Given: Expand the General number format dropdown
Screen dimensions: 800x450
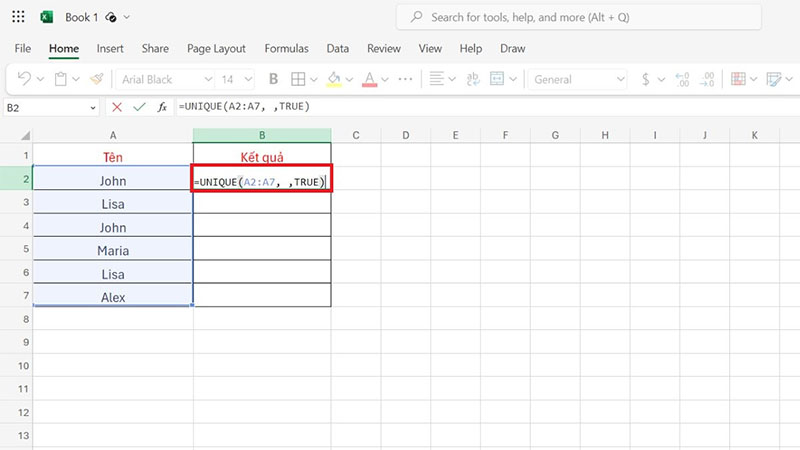Looking at the screenshot, I should coord(618,79).
